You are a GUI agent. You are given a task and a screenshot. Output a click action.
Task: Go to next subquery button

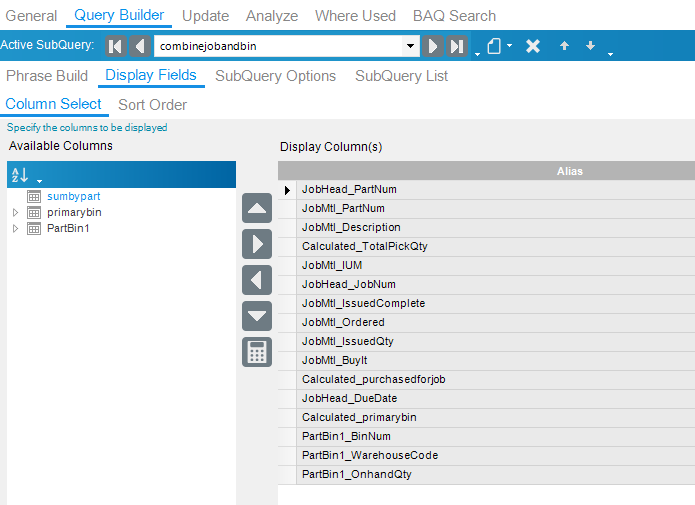[x=433, y=46]
